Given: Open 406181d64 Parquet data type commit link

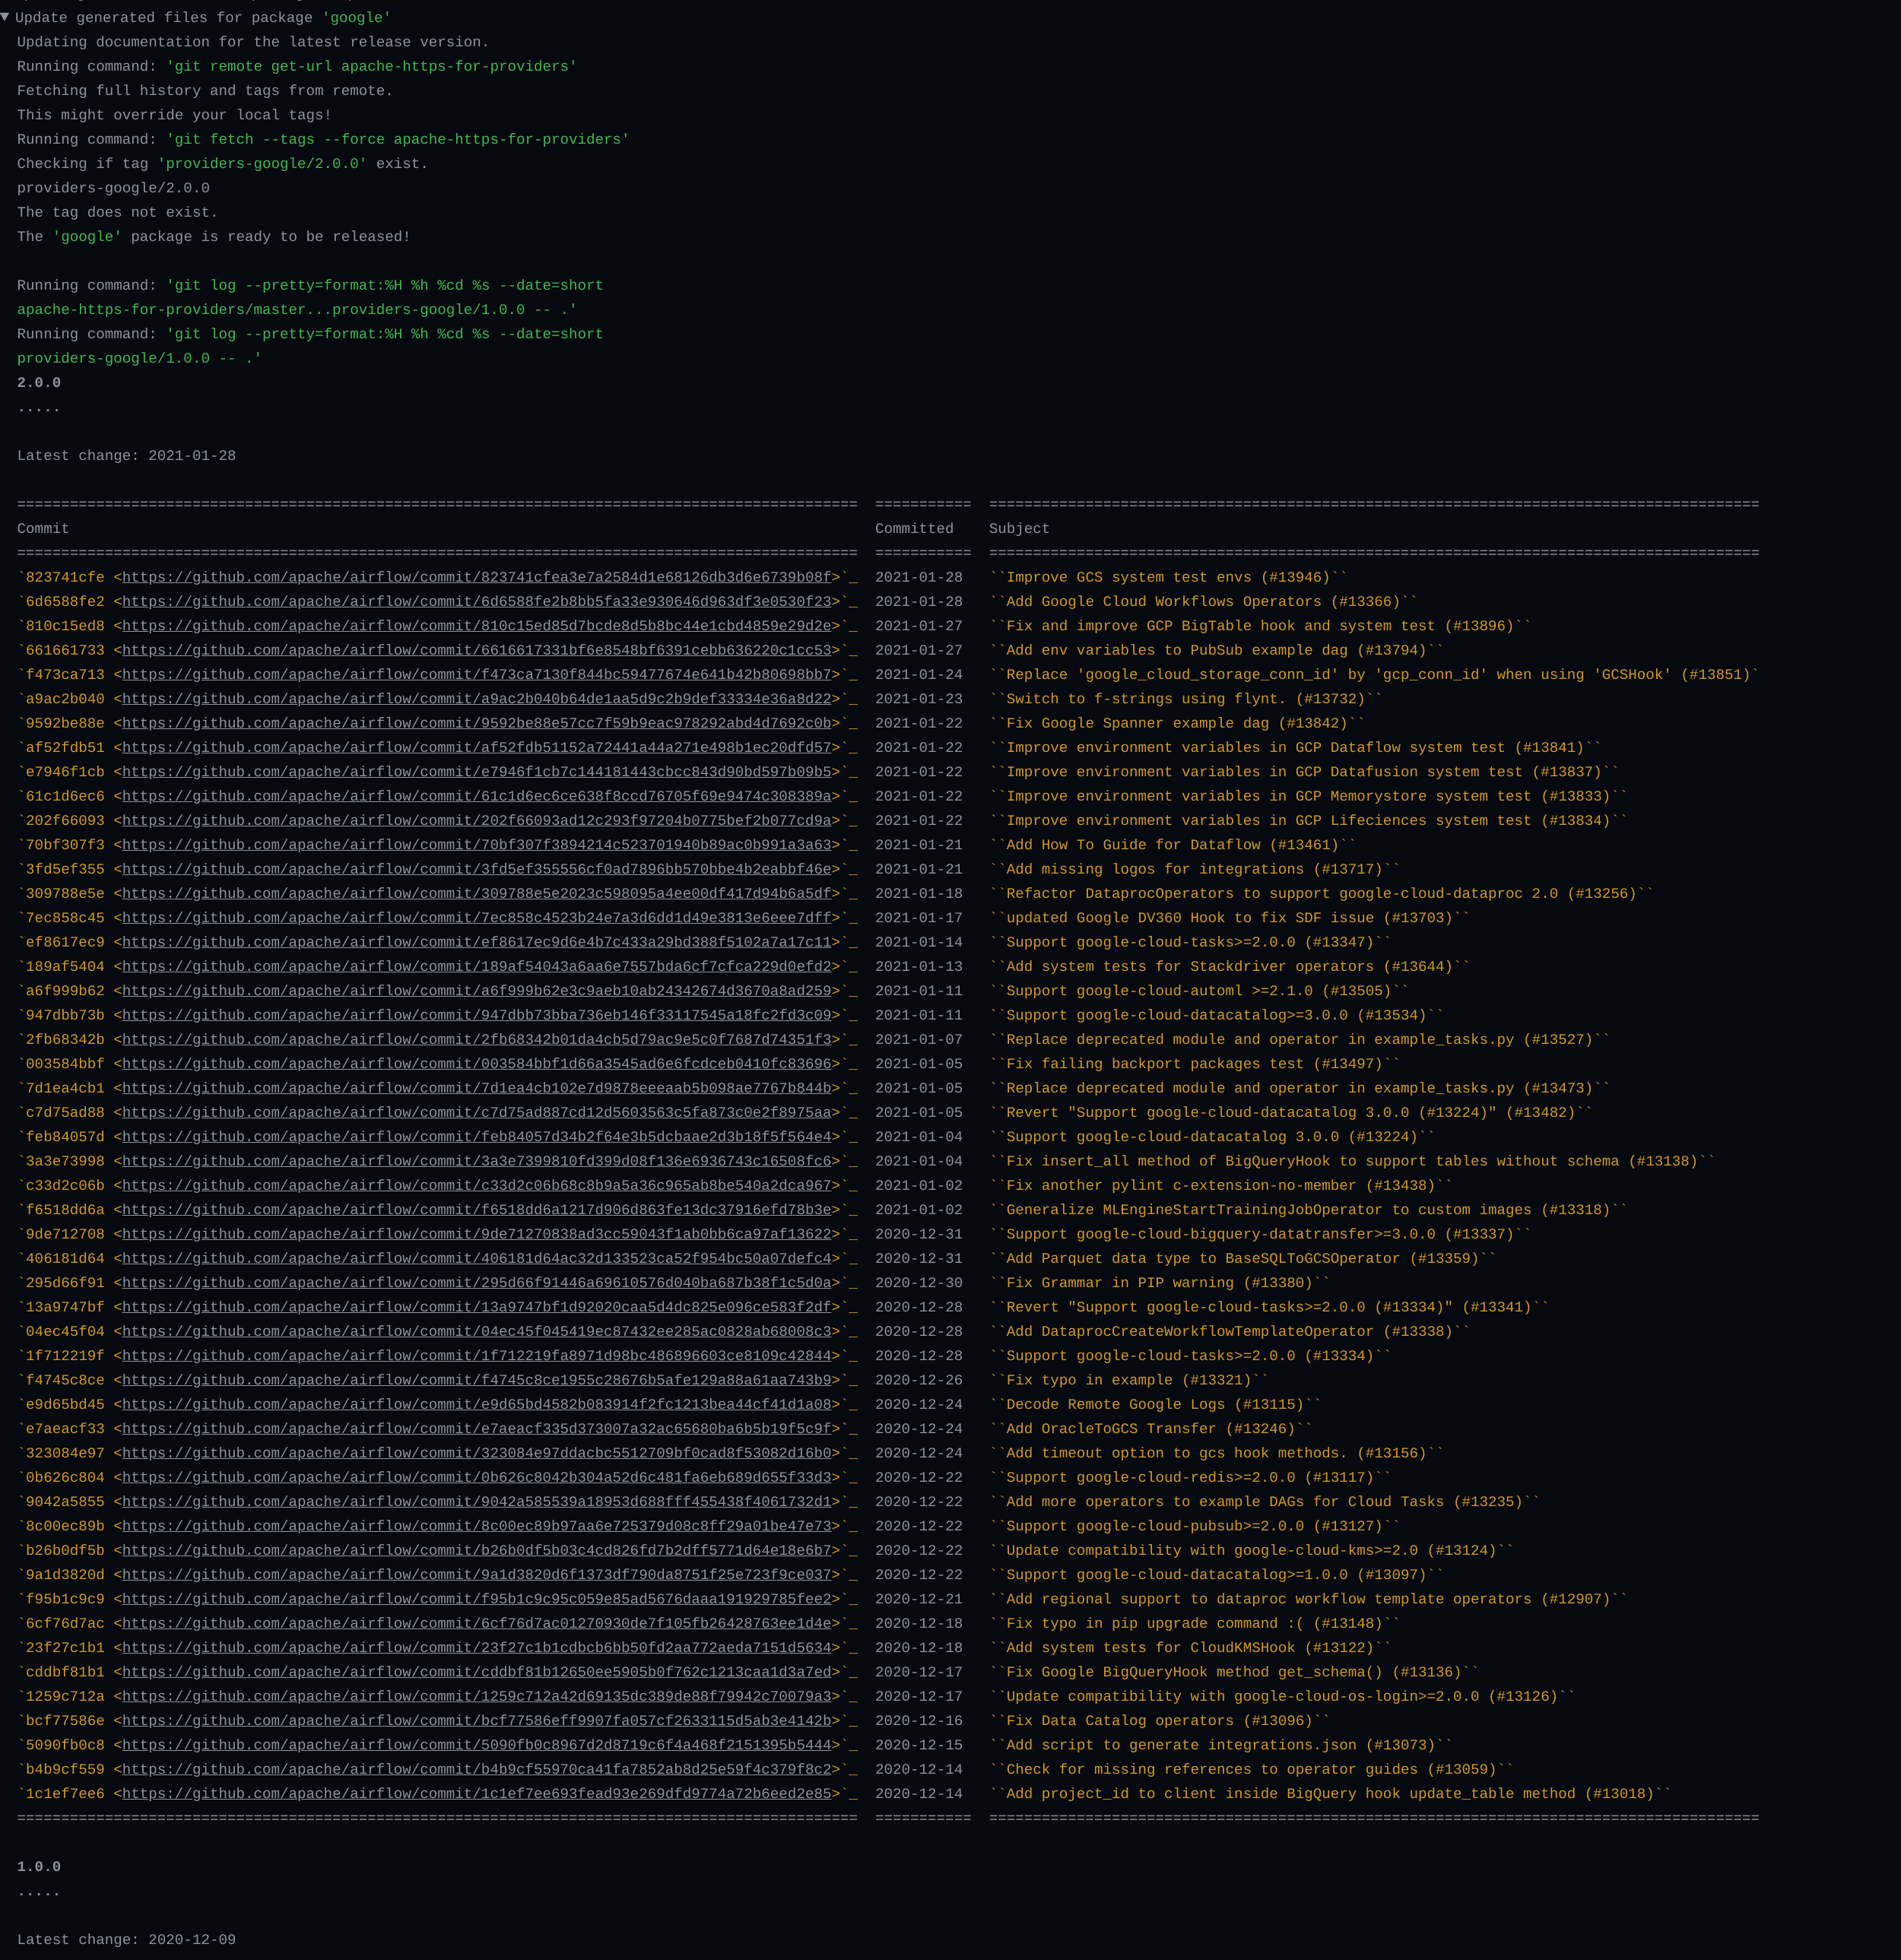Looking at the screenshot, I should click(476, 1258).
